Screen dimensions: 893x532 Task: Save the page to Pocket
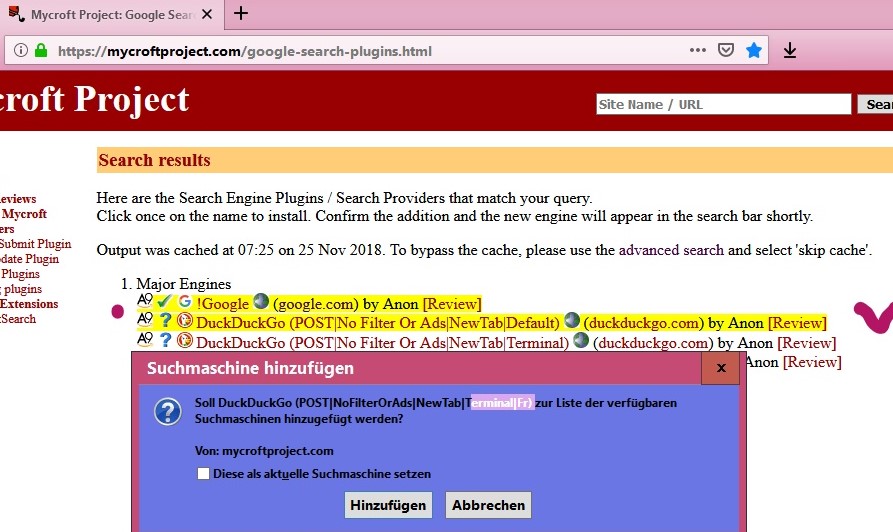pyautogui.click(x=726, y=50)
